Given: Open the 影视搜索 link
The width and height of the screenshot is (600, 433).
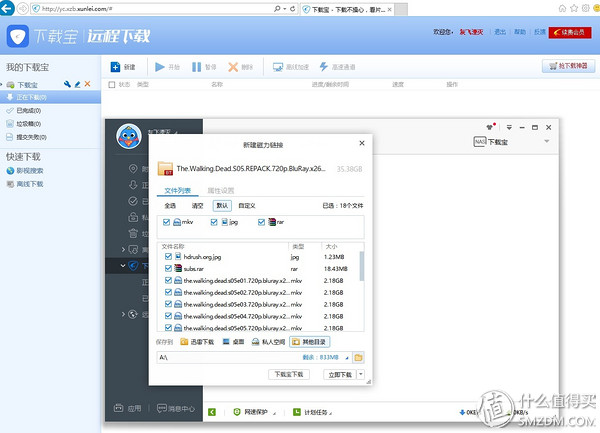Looking at the screenshot, I should click(x=30, y=171).
